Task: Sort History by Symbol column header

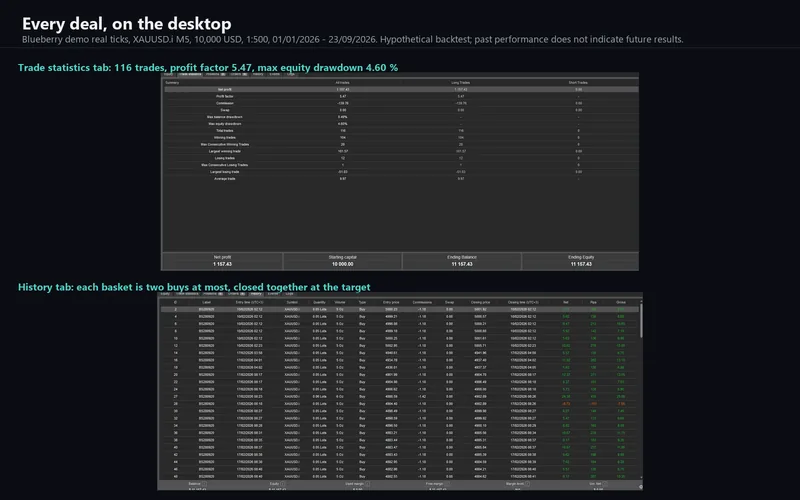Action: (292, 302)
